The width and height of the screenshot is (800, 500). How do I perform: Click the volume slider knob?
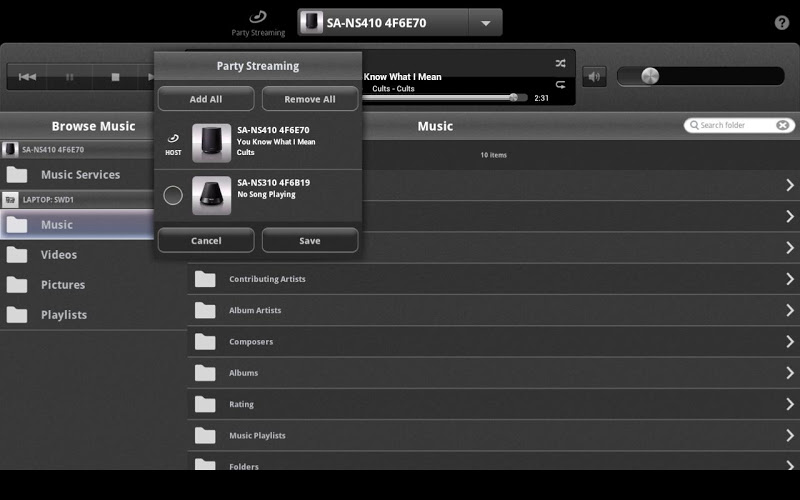click(x=650, y=76)
